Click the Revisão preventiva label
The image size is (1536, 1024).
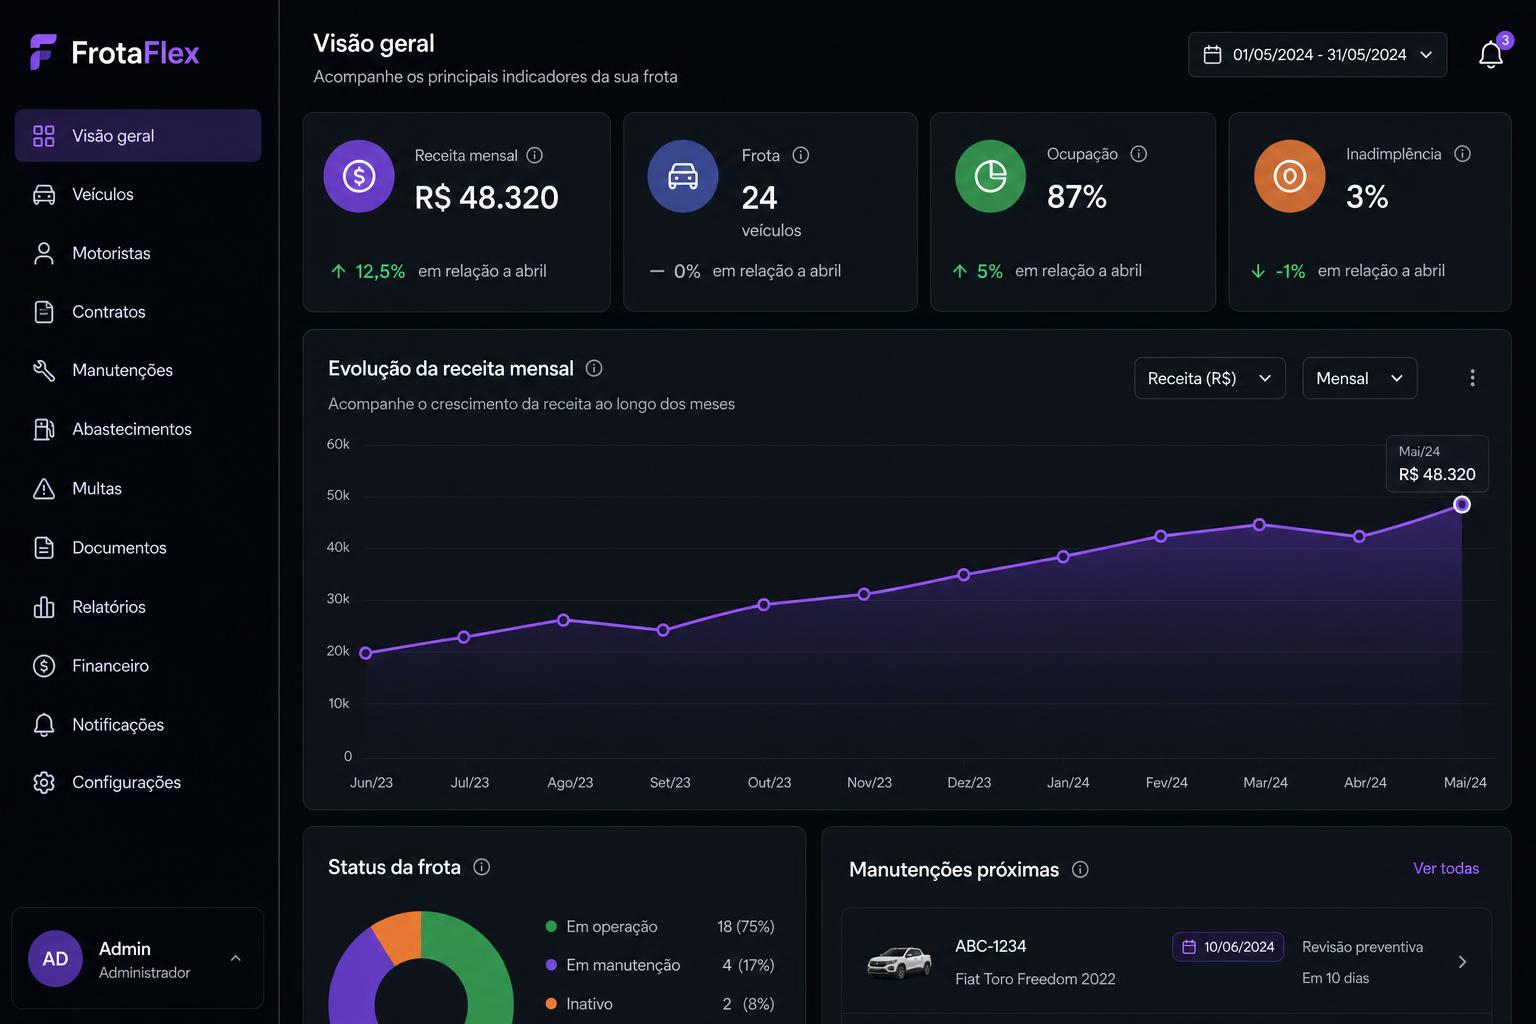pyautogui.click(x=1362, y=947)
